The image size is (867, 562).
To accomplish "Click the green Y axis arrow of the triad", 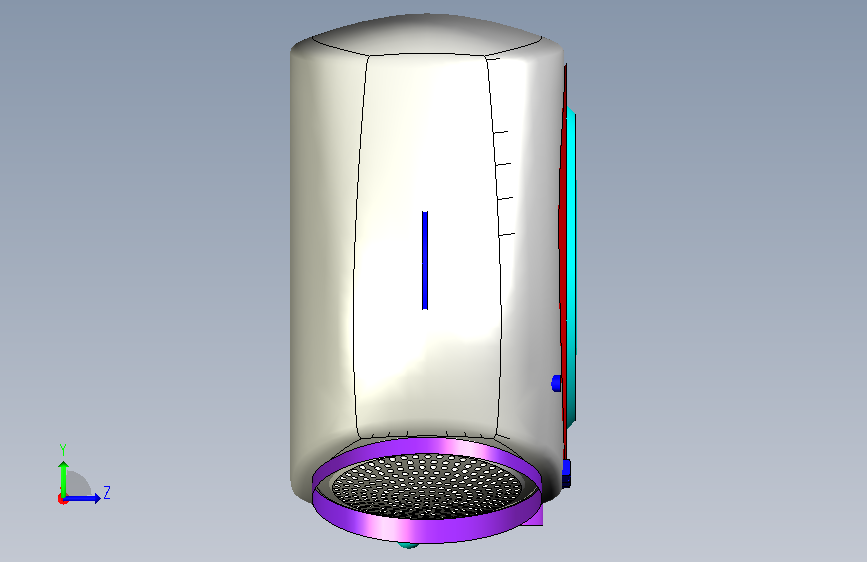I will coord(64,479).
